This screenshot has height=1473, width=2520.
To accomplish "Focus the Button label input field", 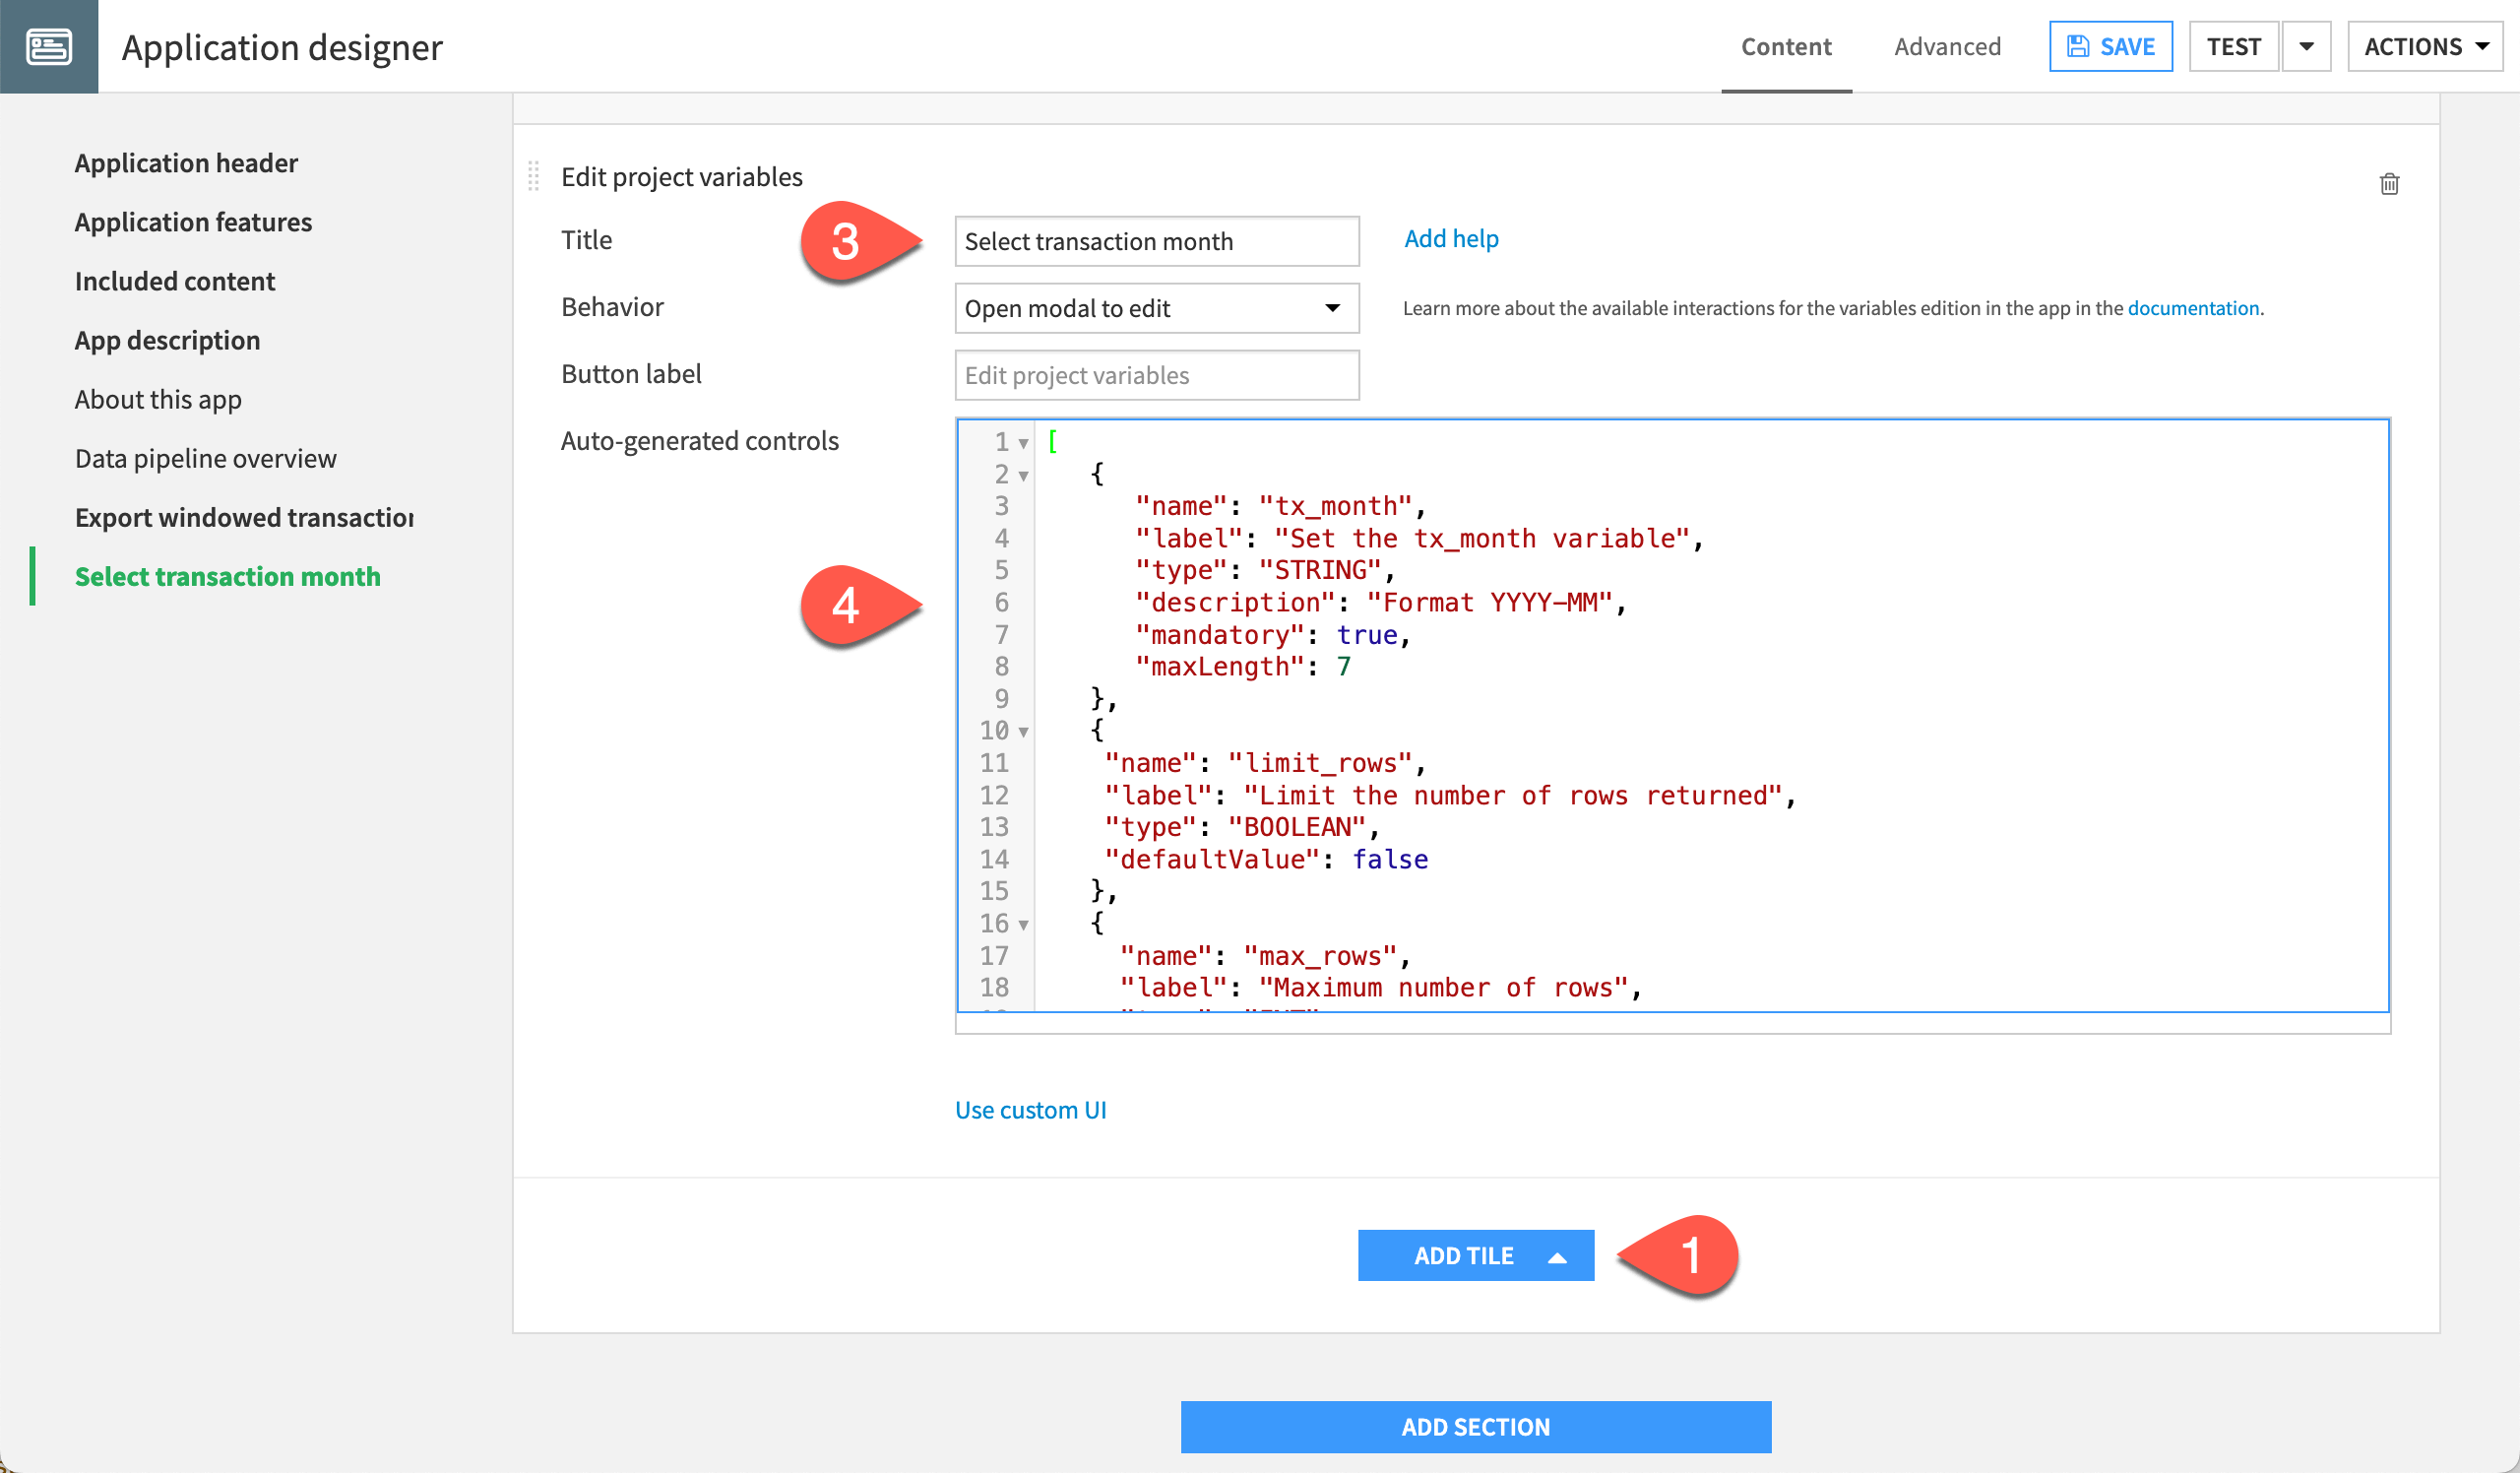I will coord(1156,375).
